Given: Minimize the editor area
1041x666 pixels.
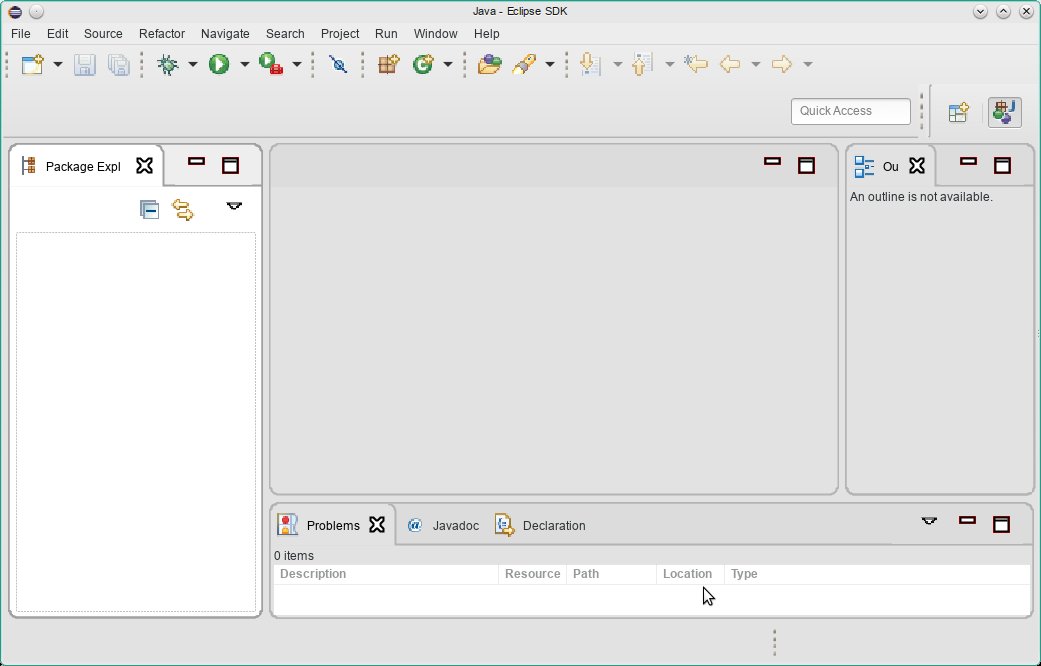Looking at the screenshot, I should [x=772, y=161].
